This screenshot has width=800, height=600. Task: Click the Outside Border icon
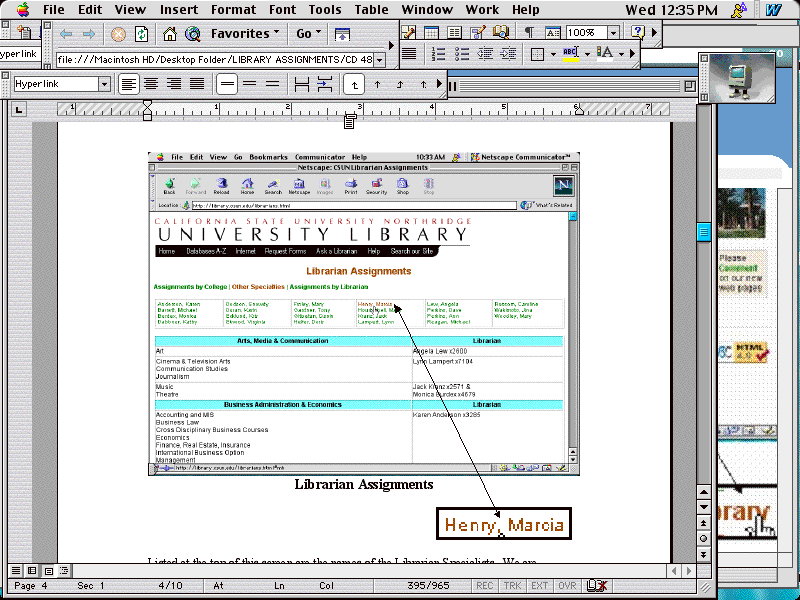point(537,54)
